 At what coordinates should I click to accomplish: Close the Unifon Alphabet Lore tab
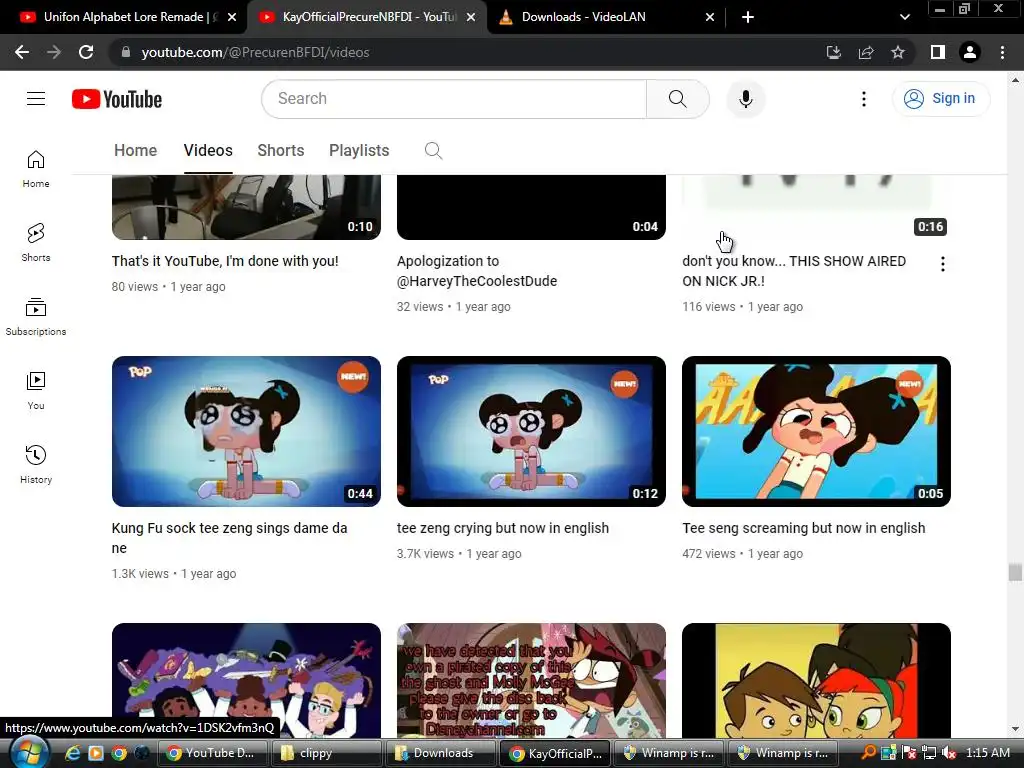[x=232, y=17]
